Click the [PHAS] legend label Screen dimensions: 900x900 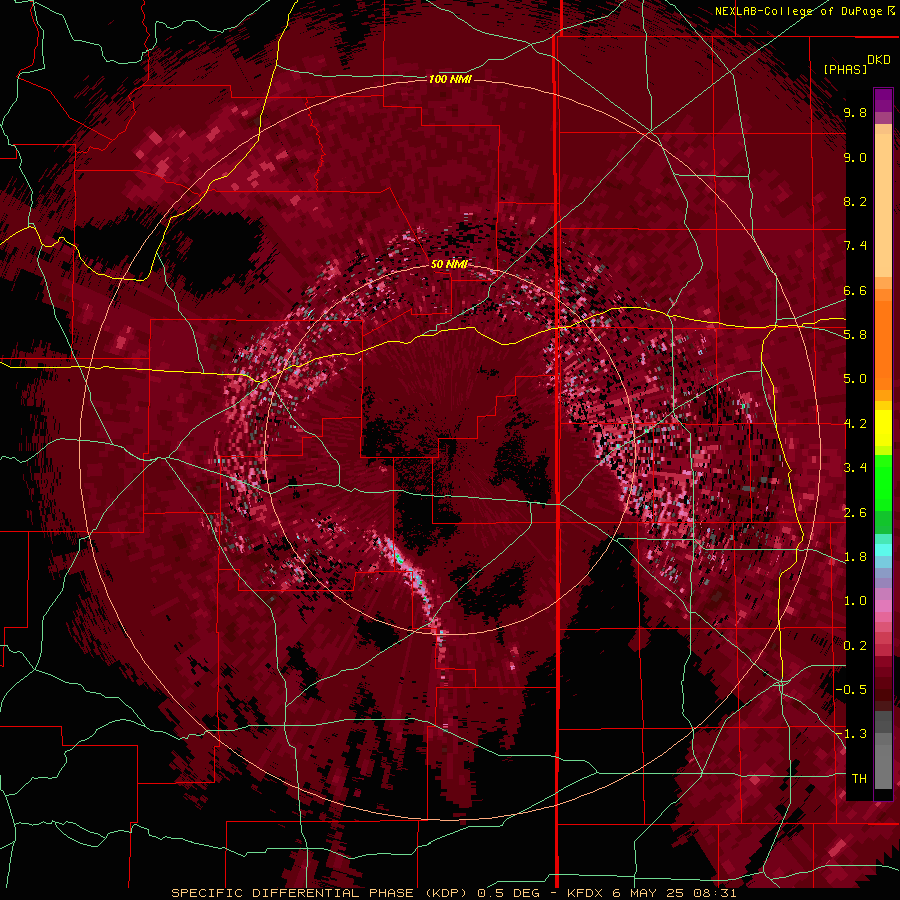[845, 69]
